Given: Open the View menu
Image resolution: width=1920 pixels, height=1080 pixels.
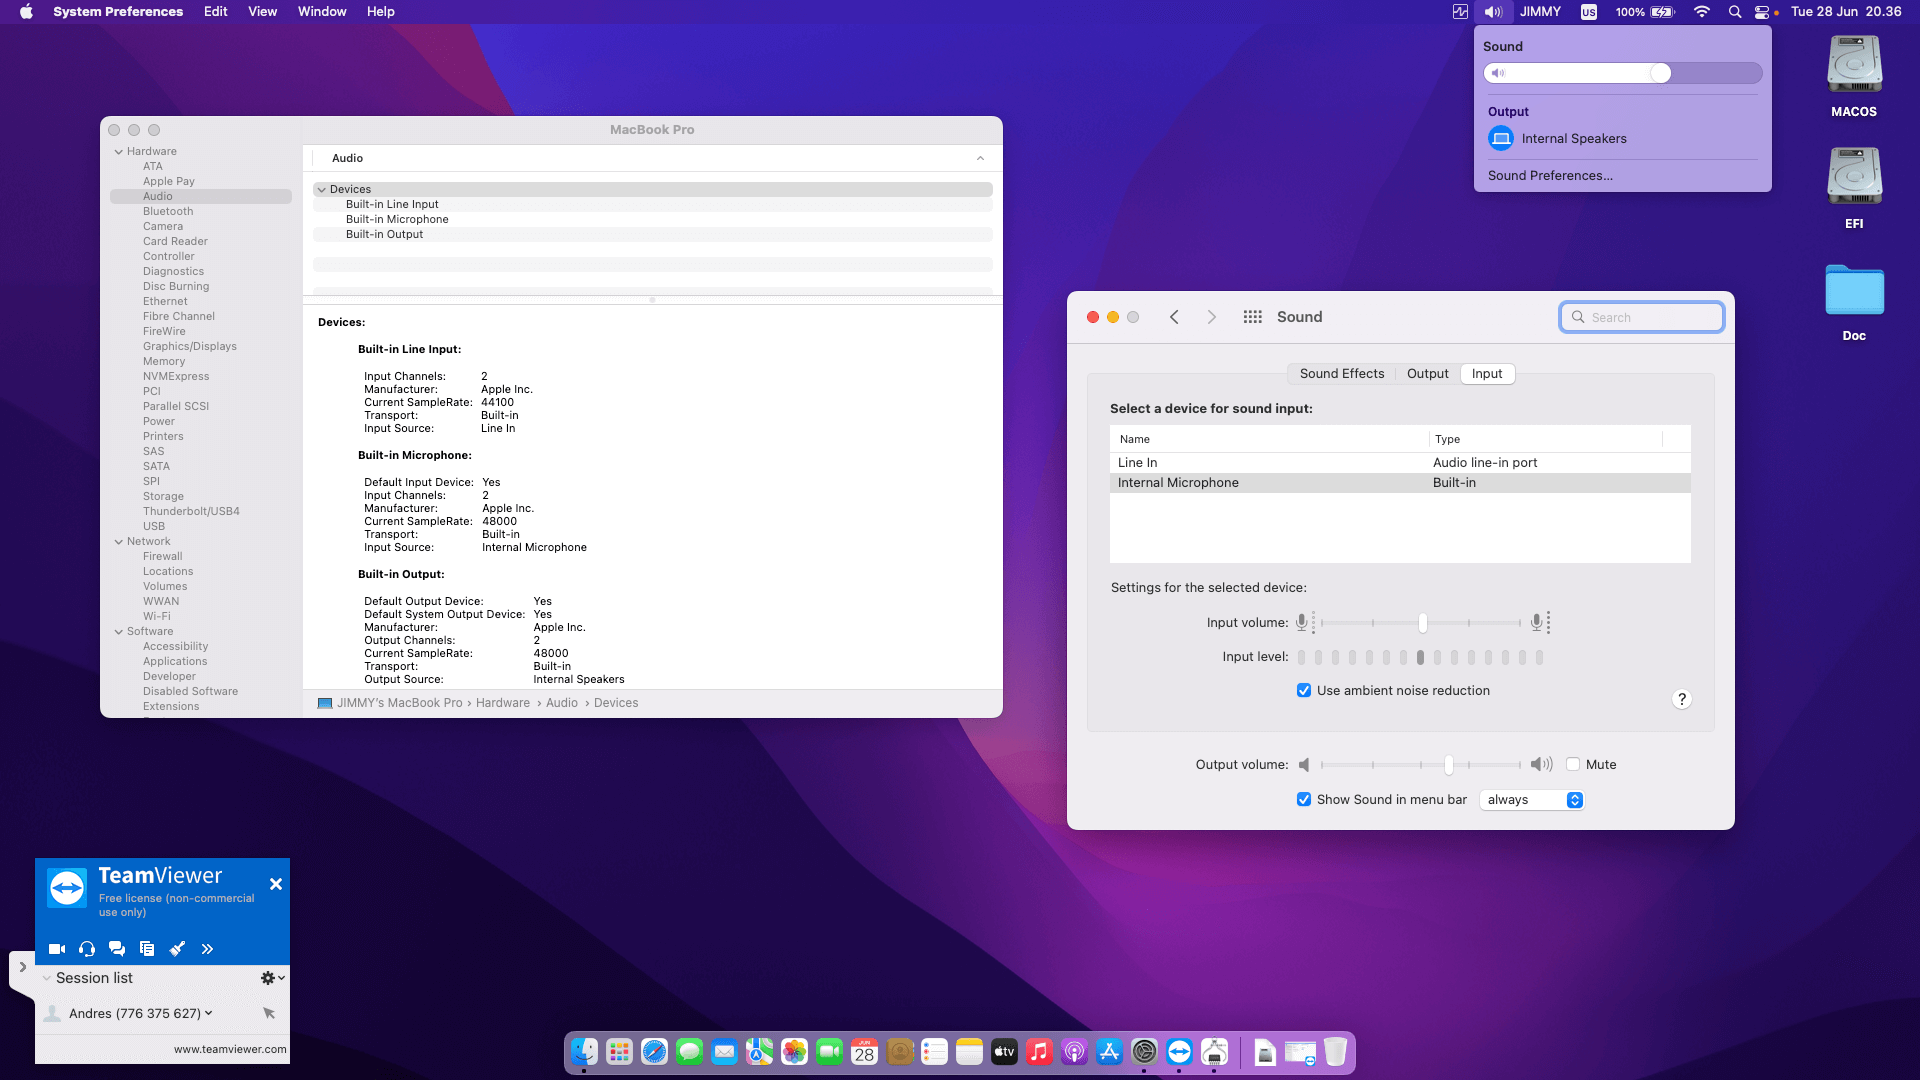Looking at the screenshot, I should 263,12.
